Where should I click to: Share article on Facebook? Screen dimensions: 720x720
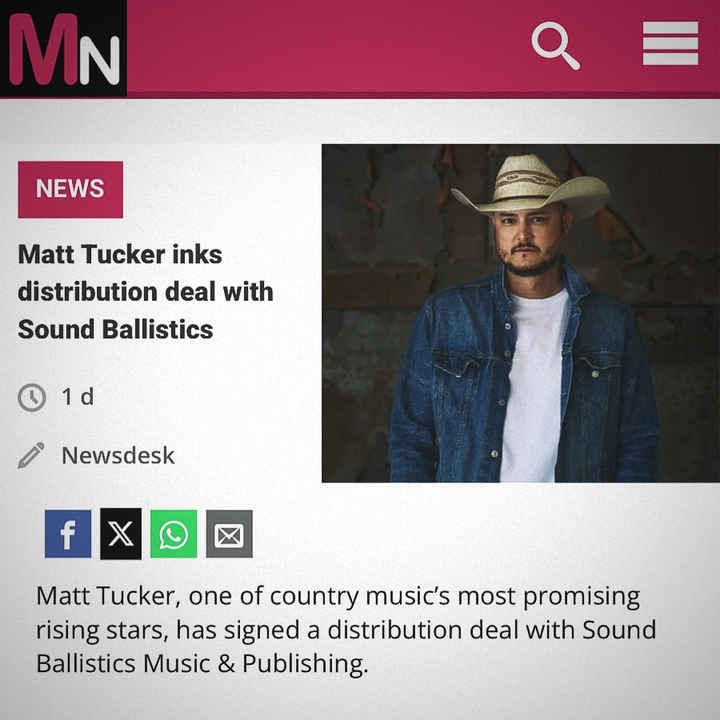click(x=68, y=534)
